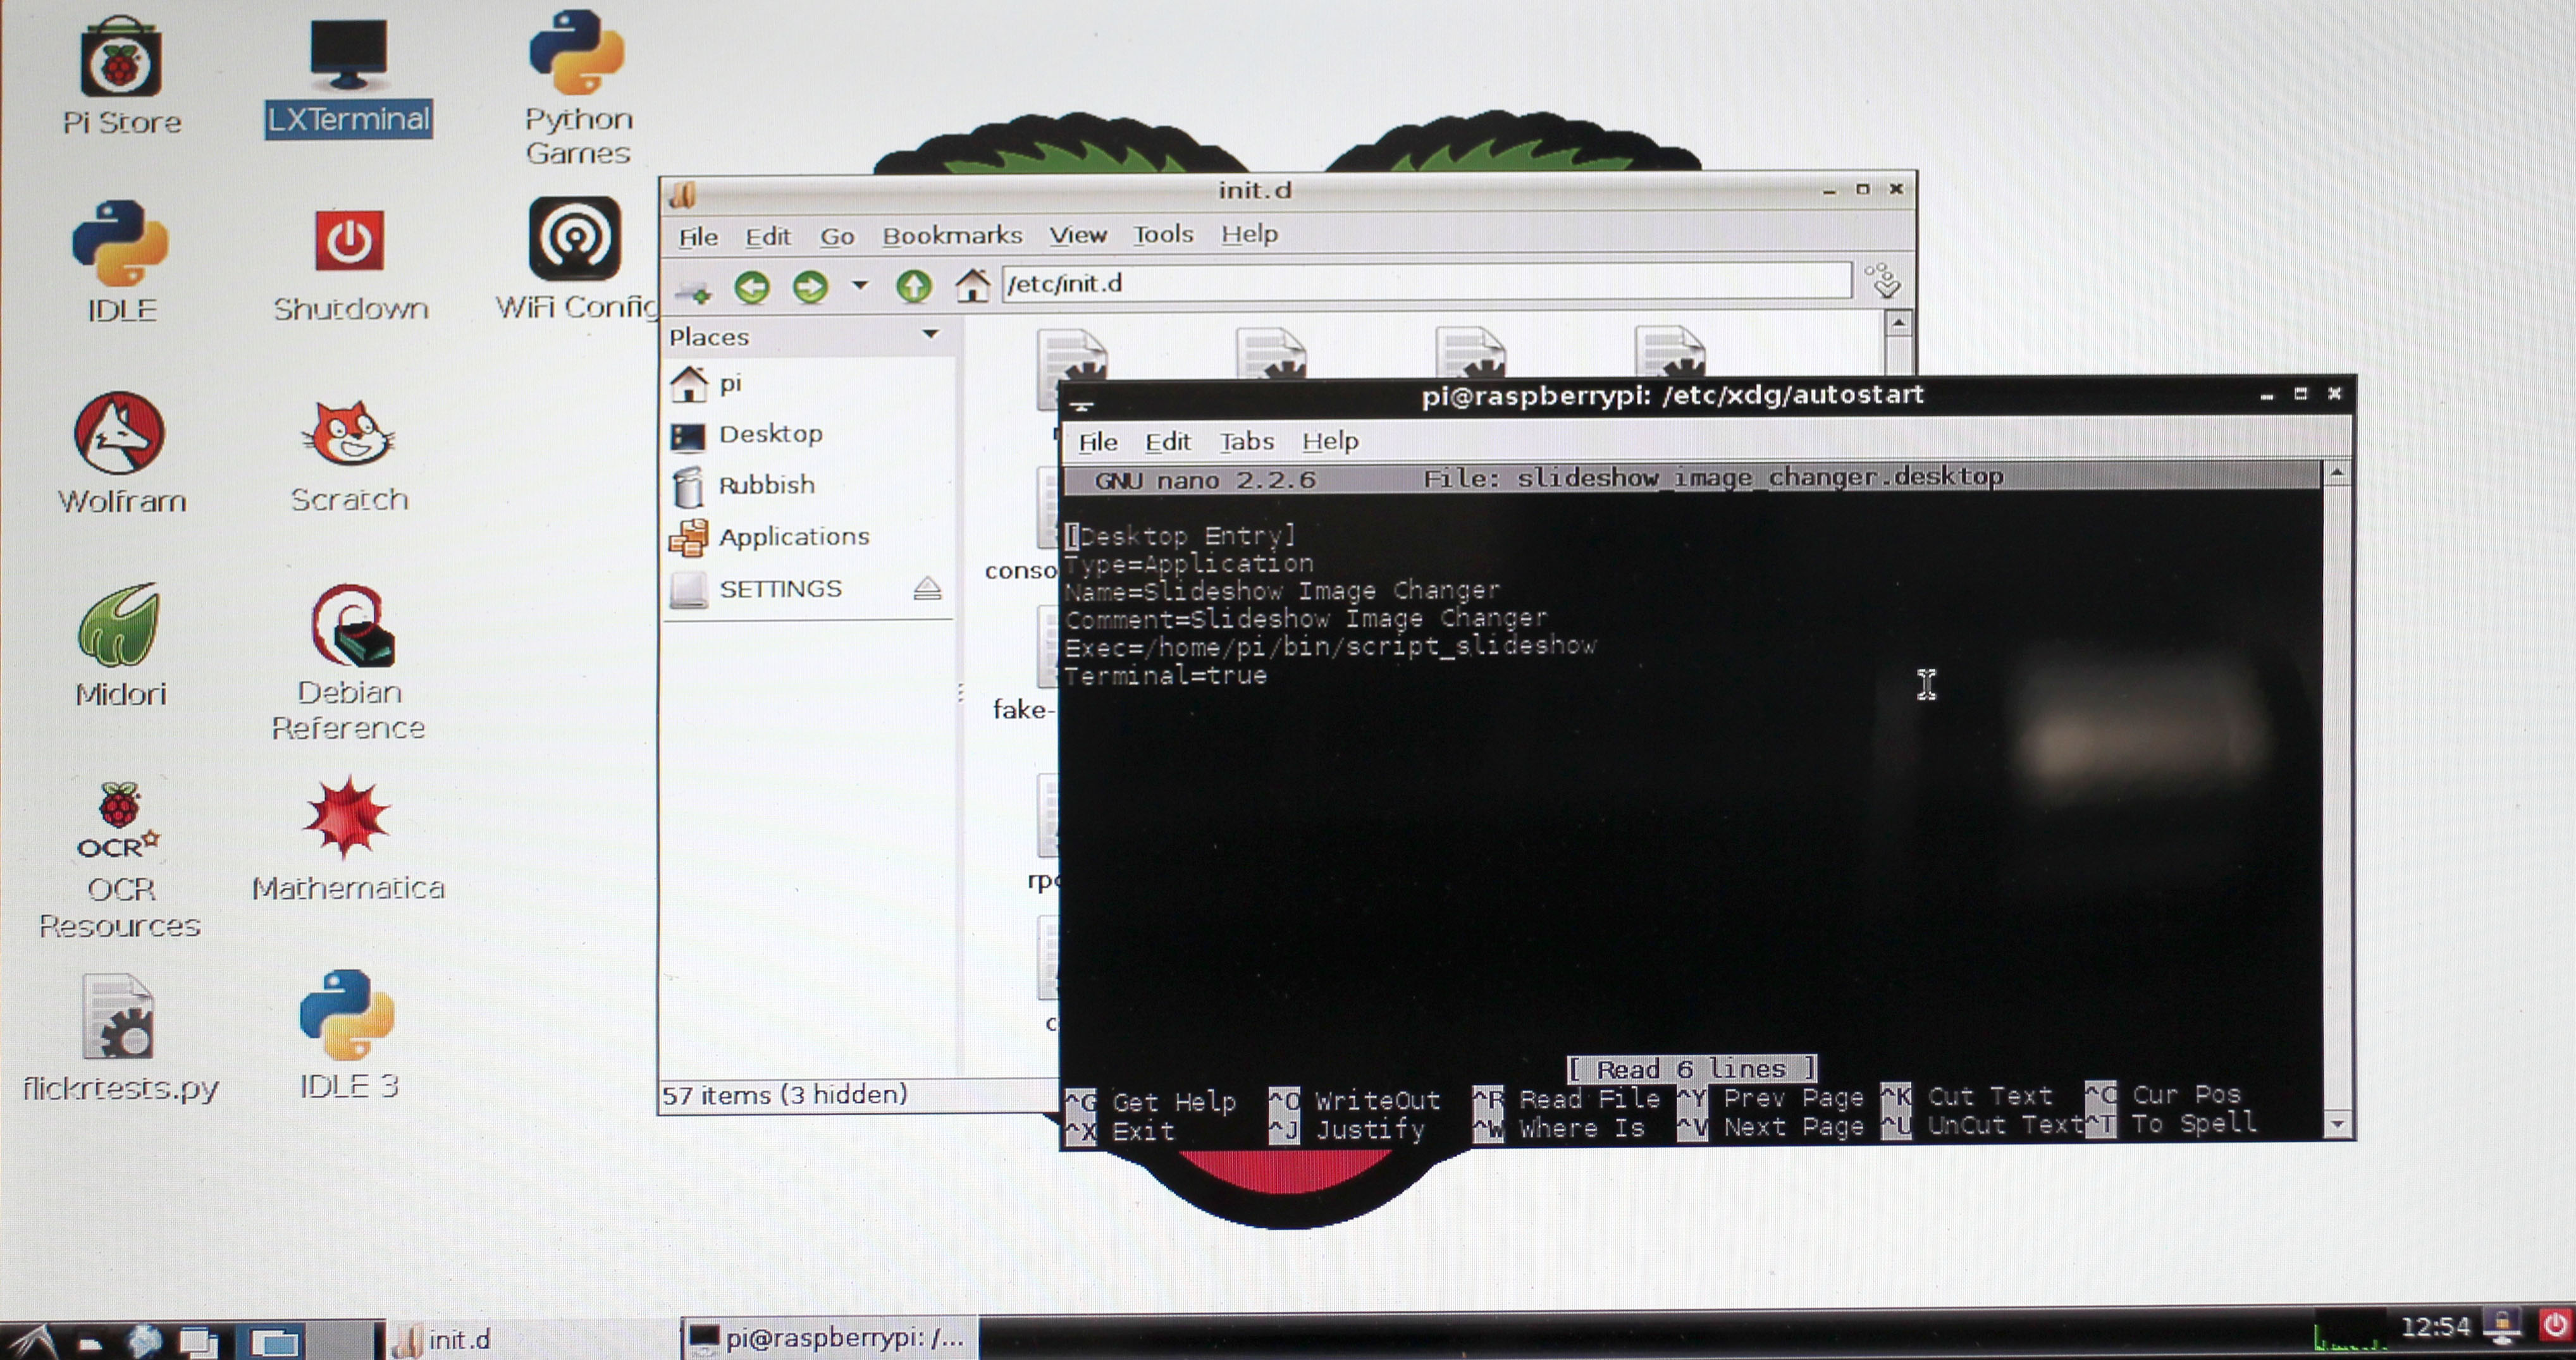The height and width of the screenshot is (1360, 2576).
Task: Select Applications in Places sidebar
Action: point(793,537)
